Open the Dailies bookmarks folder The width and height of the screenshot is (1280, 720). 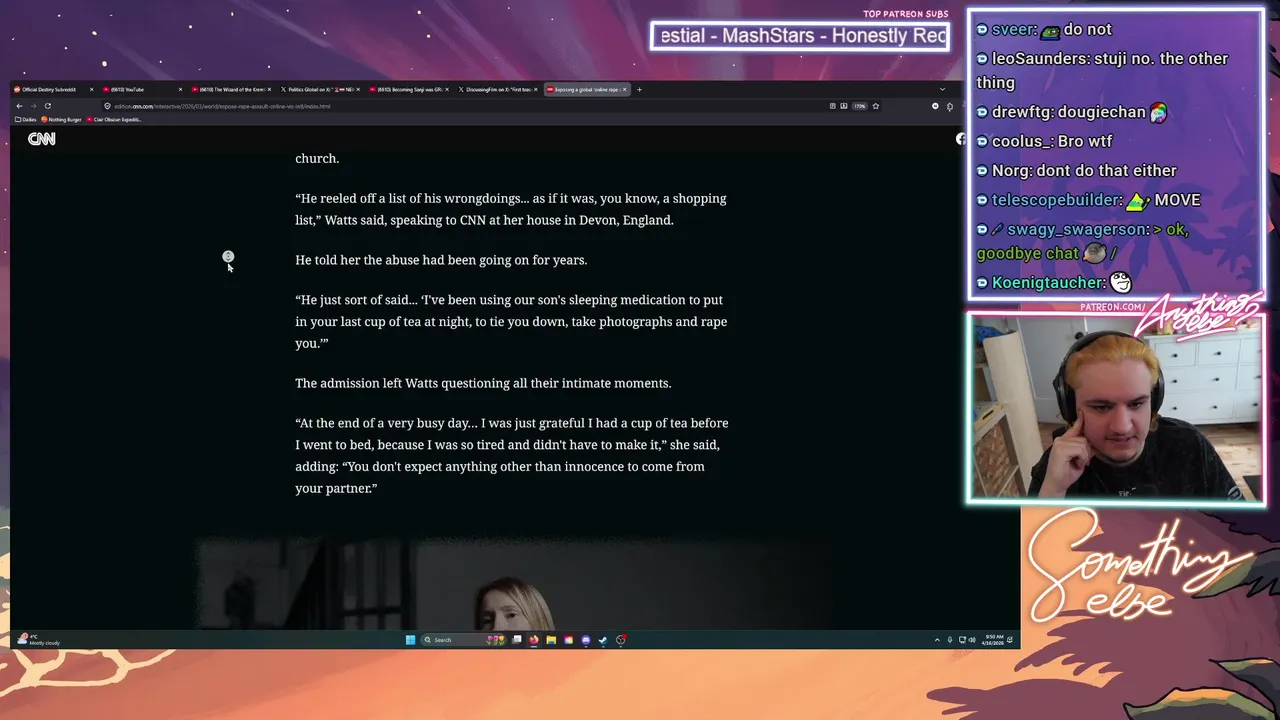[x=26, y=120]
